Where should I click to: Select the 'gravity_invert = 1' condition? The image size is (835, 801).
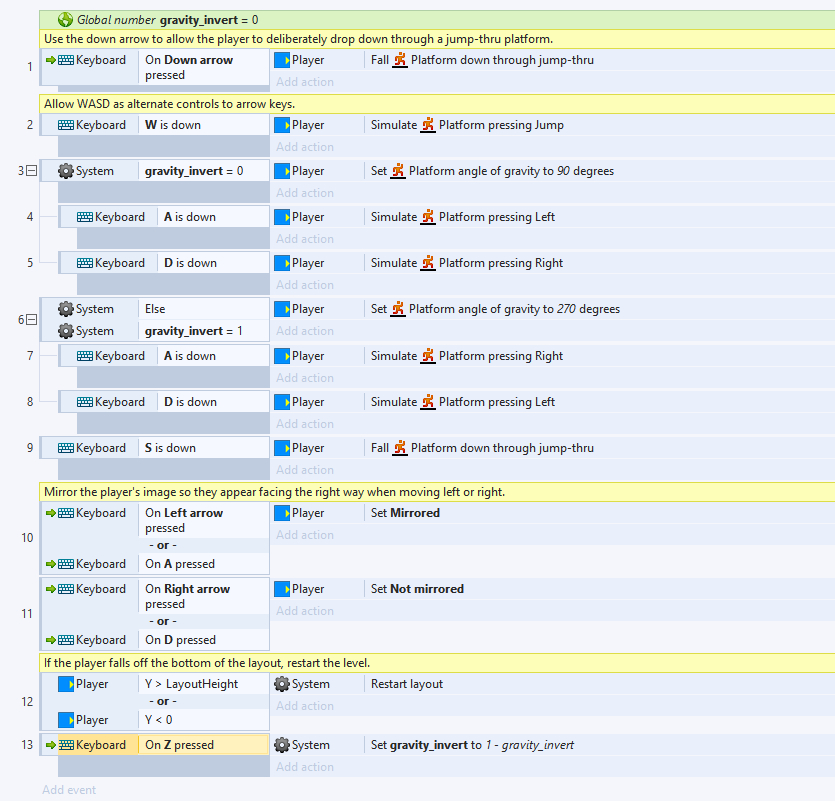coord(156,331)
